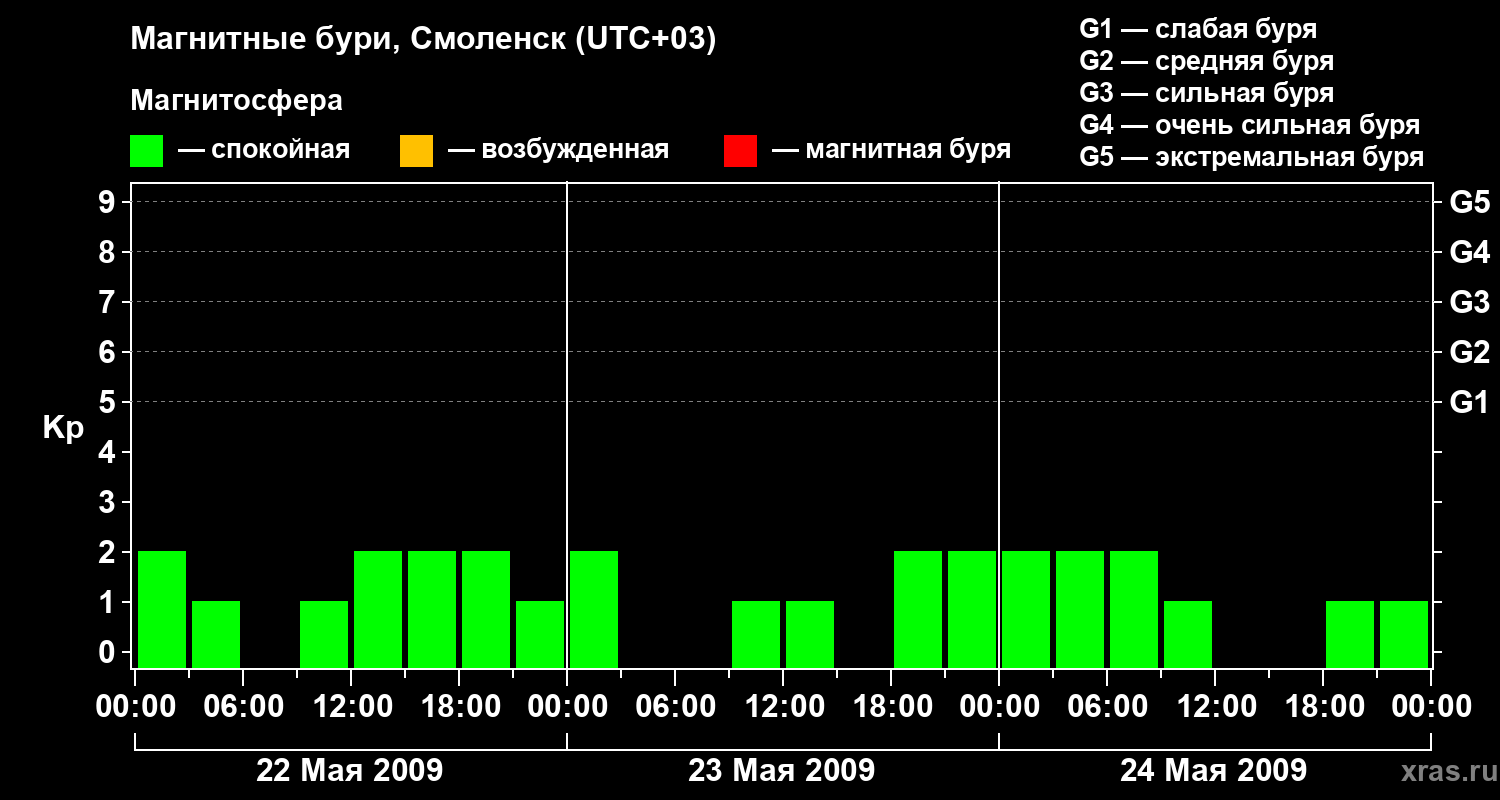
Task: Click the 'G4 — очень сильная буря' legend line
Action: (1250, 125)
